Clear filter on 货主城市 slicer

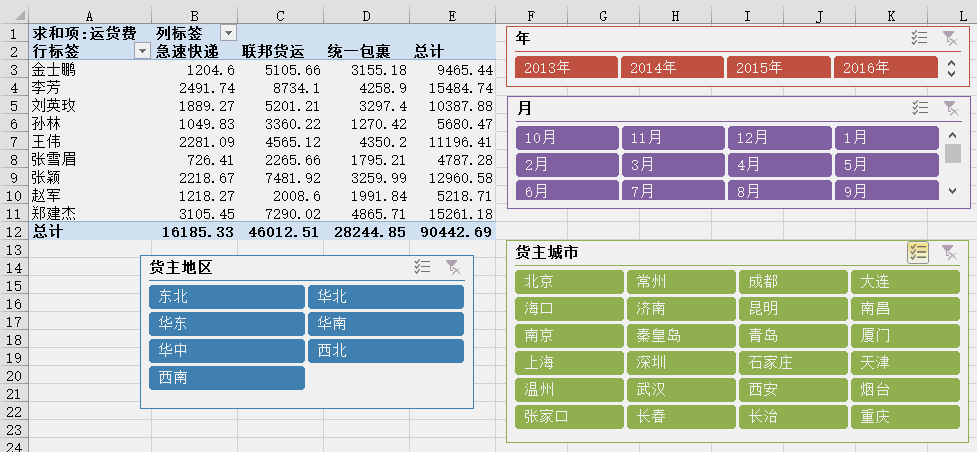tap(950, 253)
